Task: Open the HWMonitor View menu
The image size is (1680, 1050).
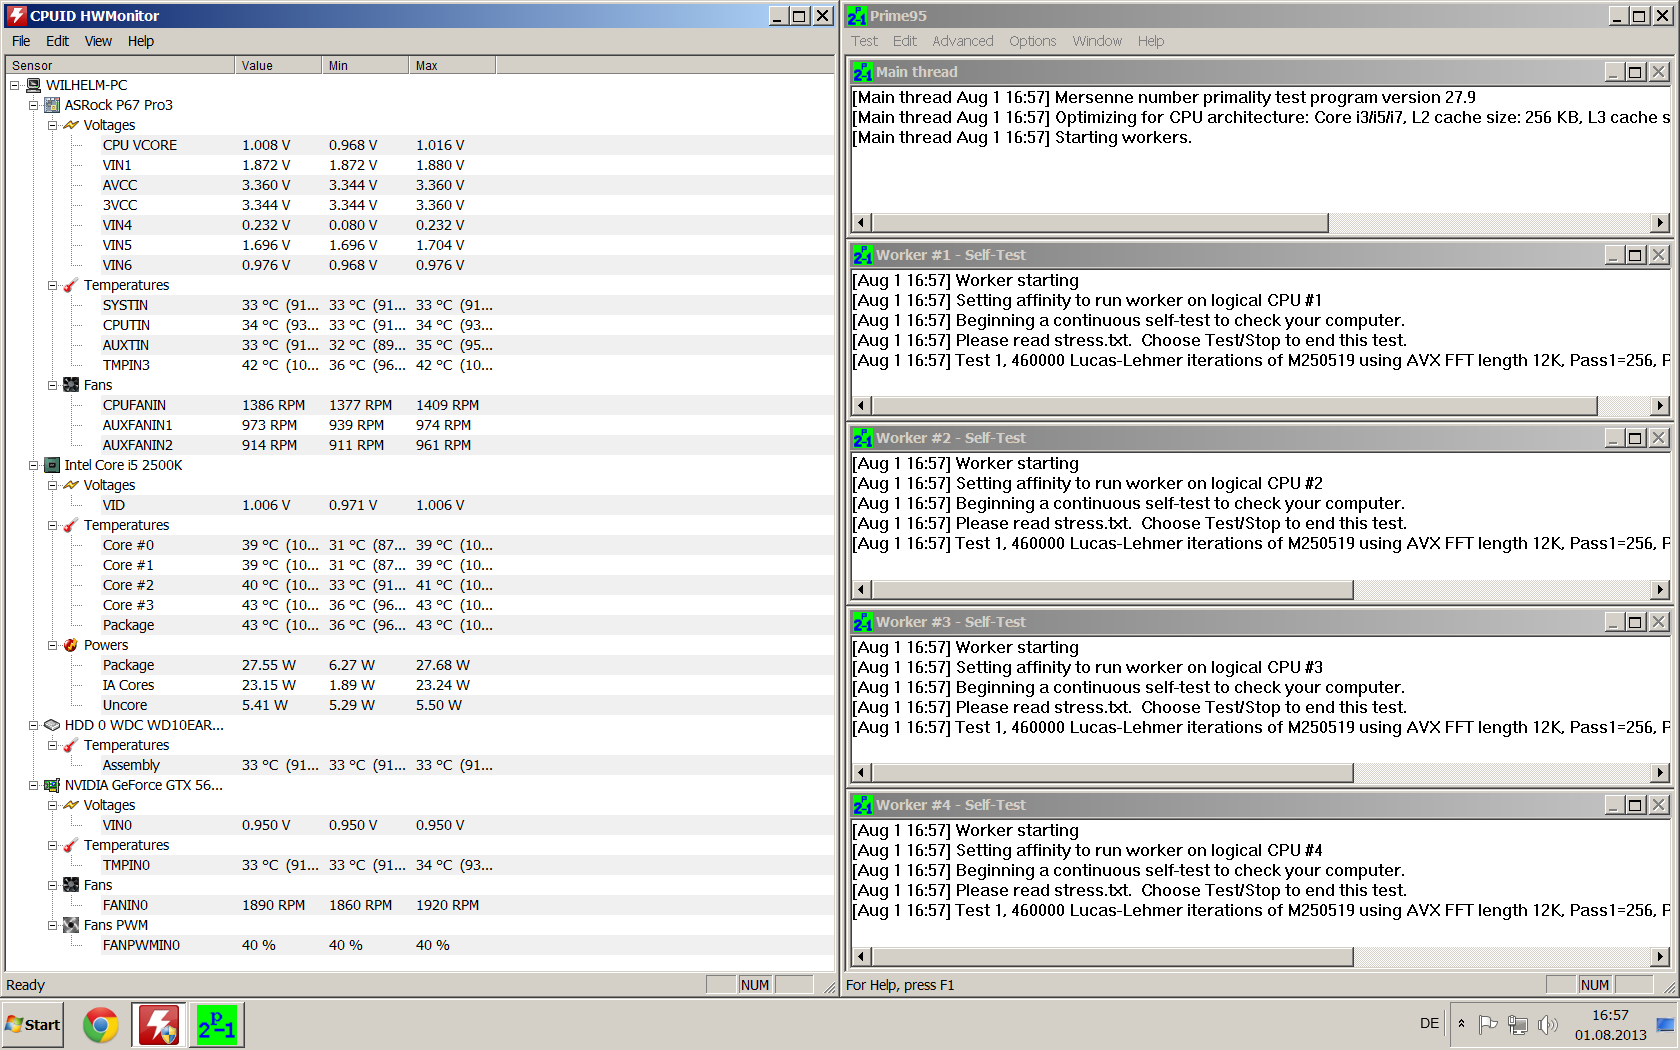Action: point(98,41)
